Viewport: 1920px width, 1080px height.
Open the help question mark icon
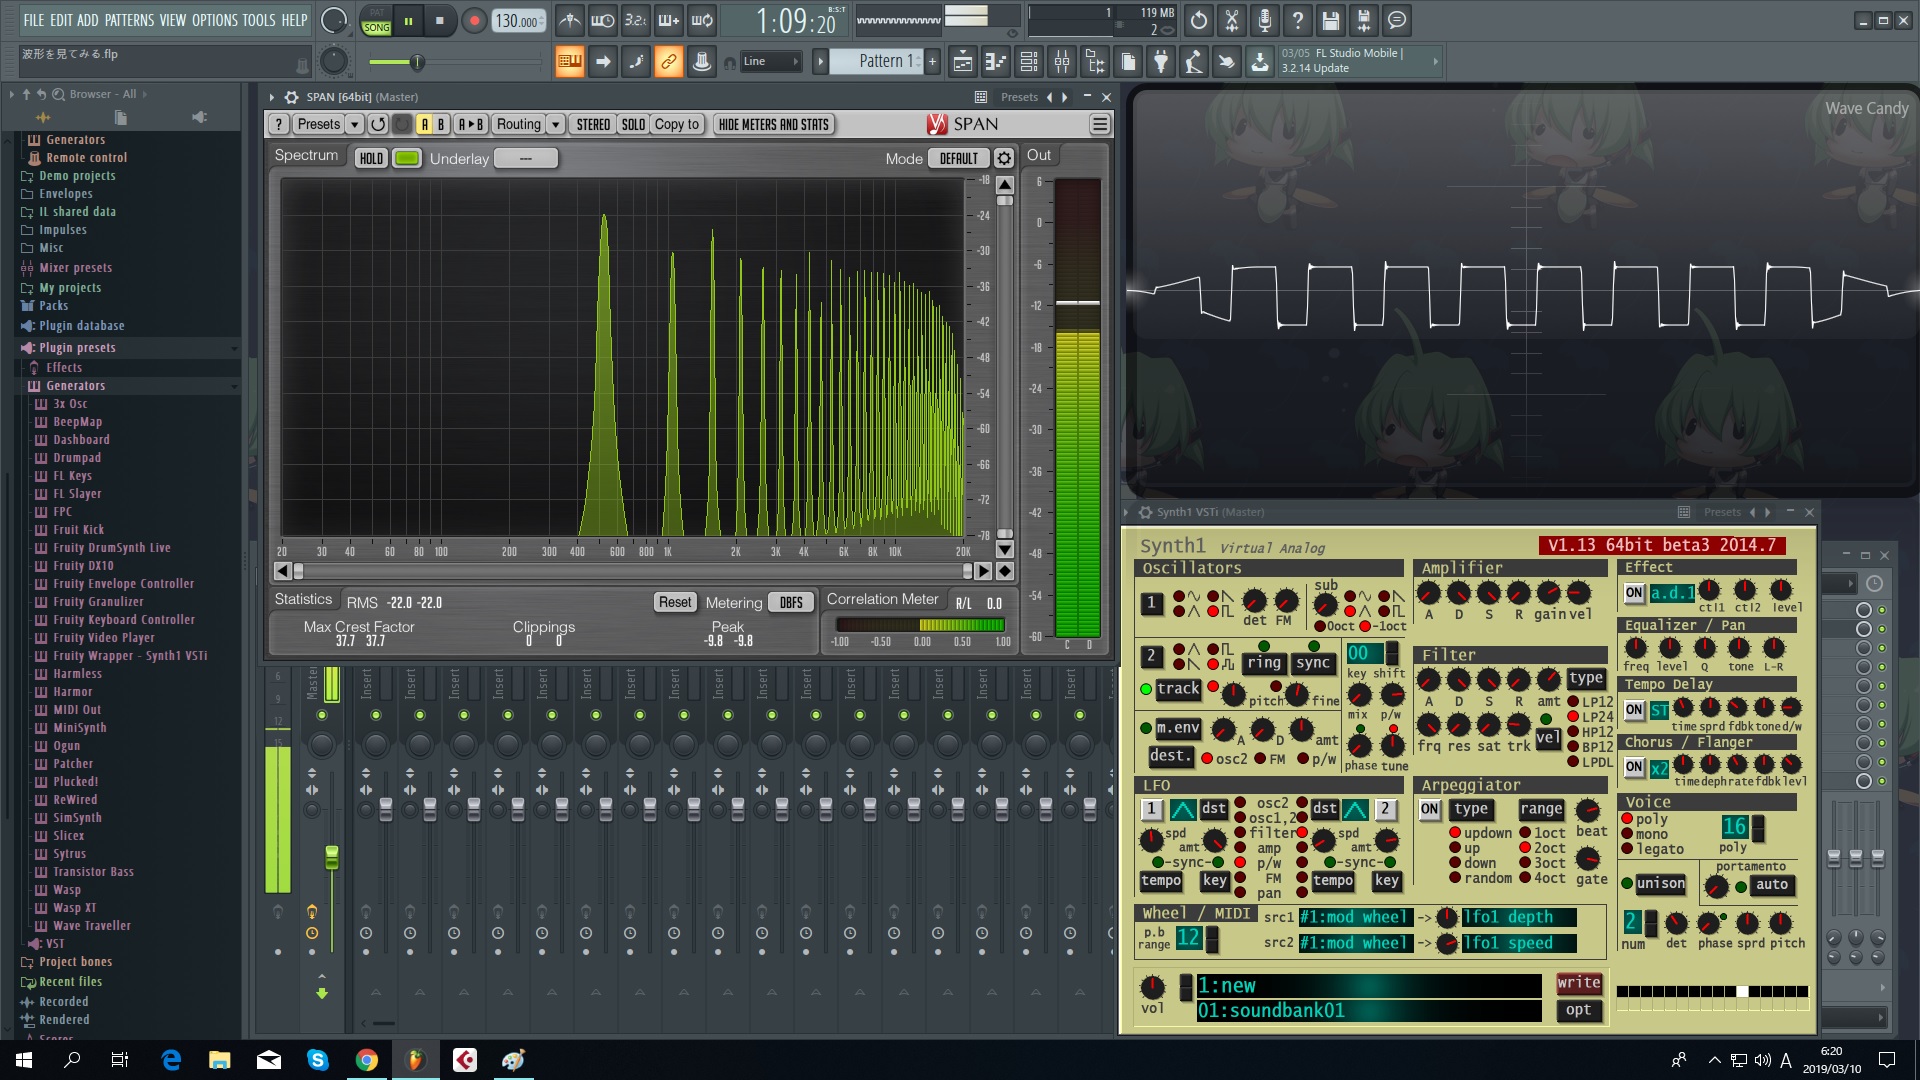1298,20
